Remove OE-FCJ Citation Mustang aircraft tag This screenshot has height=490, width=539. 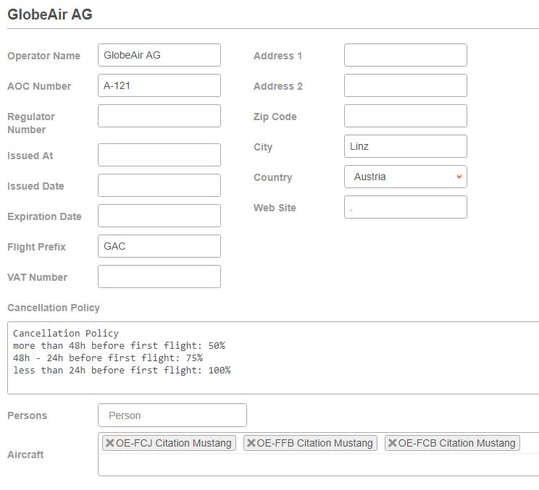coord(110,443)
